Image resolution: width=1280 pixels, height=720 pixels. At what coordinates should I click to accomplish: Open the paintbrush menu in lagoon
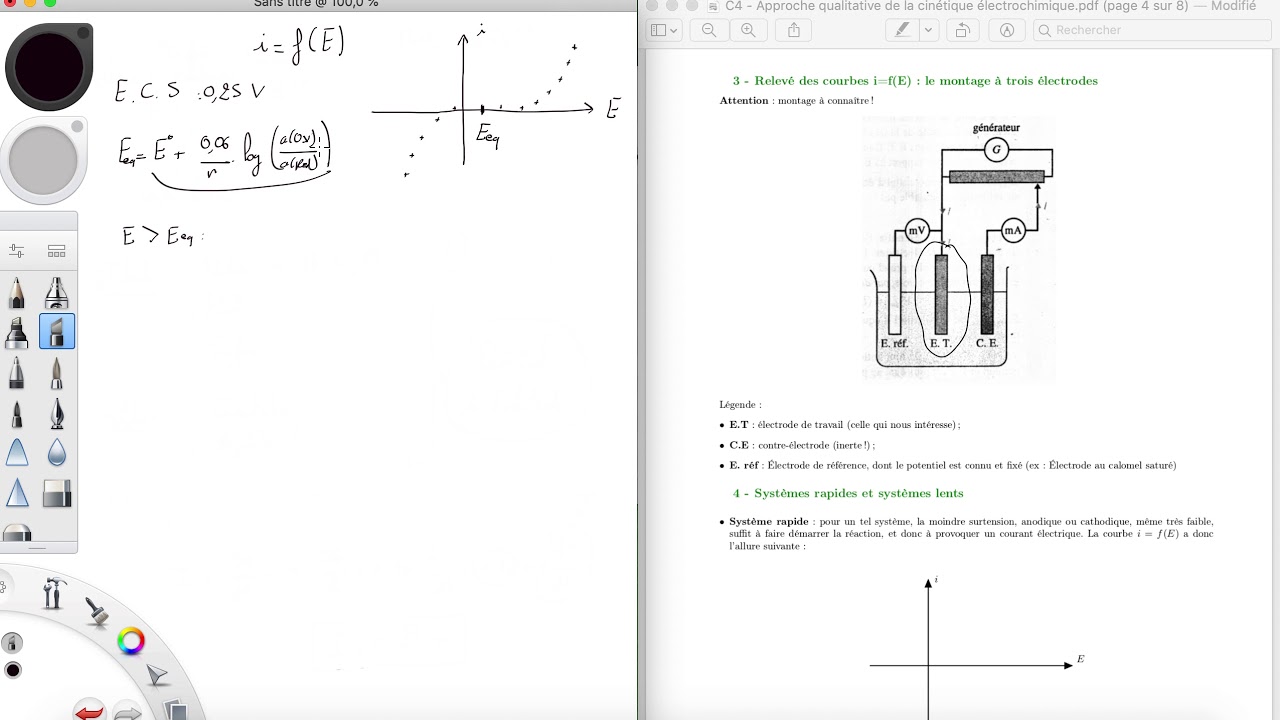[x=97, y=612]
